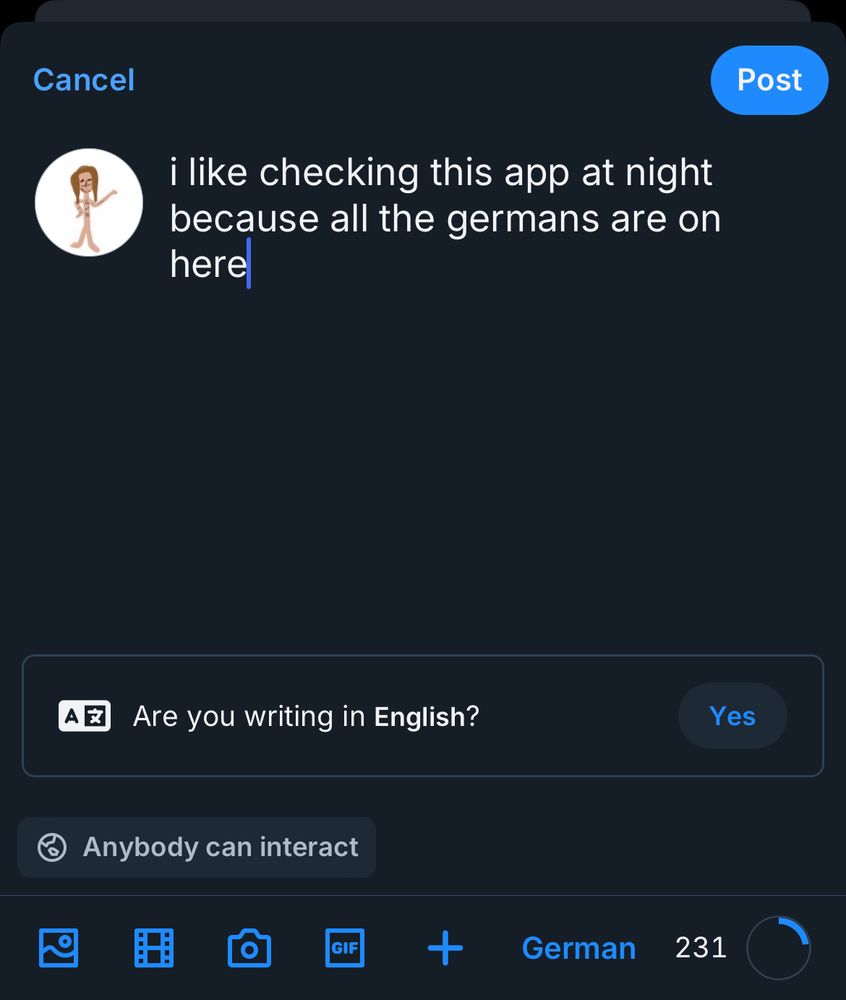Viewport: 846px width, 1000px height.
Task: Click the word 'germans' in the draft
Action: [523, 220]
